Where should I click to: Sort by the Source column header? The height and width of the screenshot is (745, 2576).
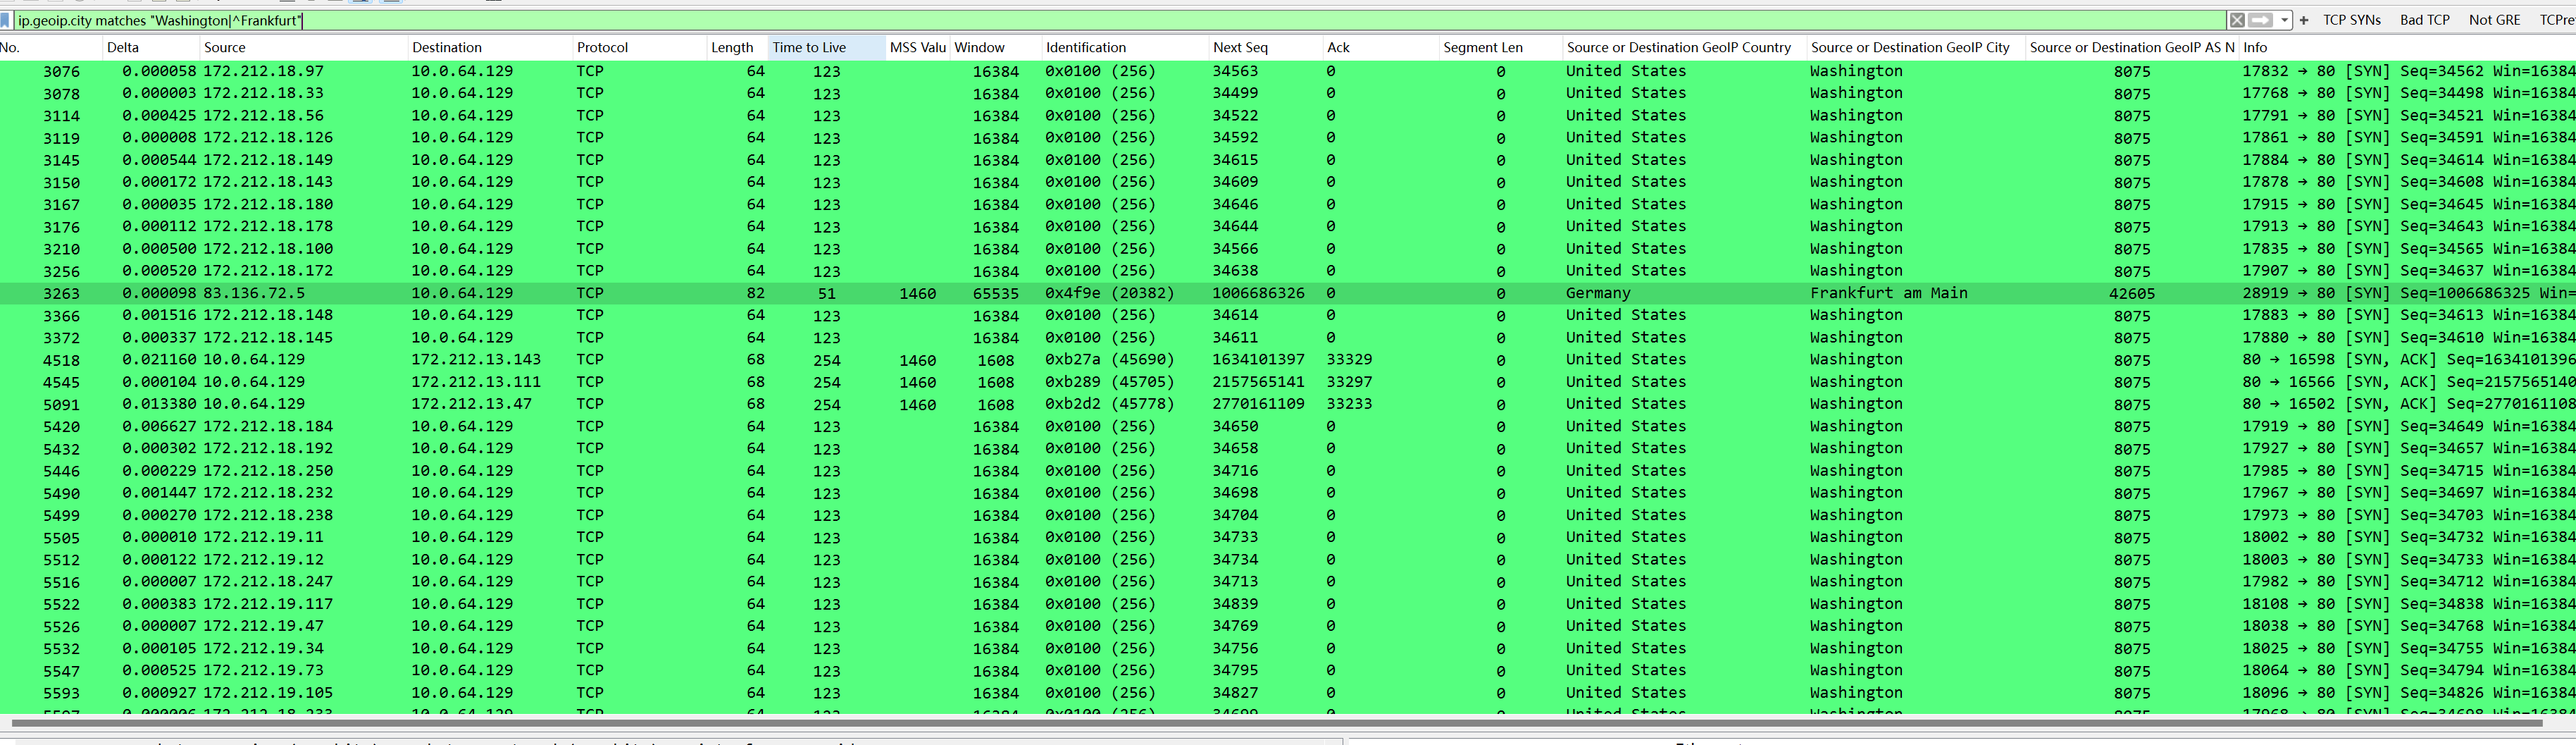point(304,47)
